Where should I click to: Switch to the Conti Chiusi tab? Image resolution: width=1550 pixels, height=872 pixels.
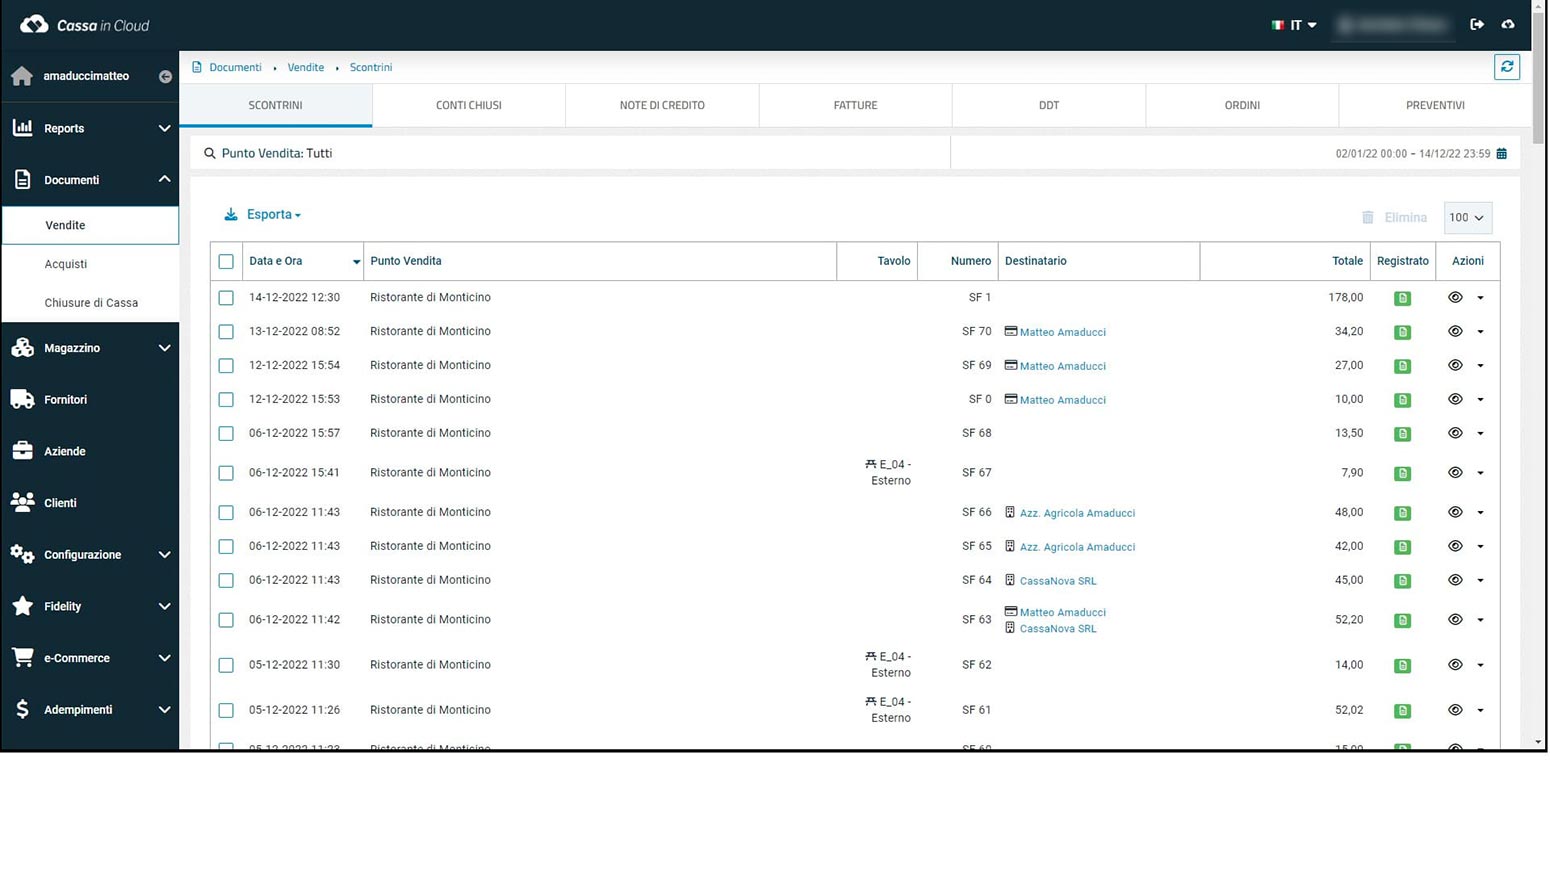(x=469, y=105)
